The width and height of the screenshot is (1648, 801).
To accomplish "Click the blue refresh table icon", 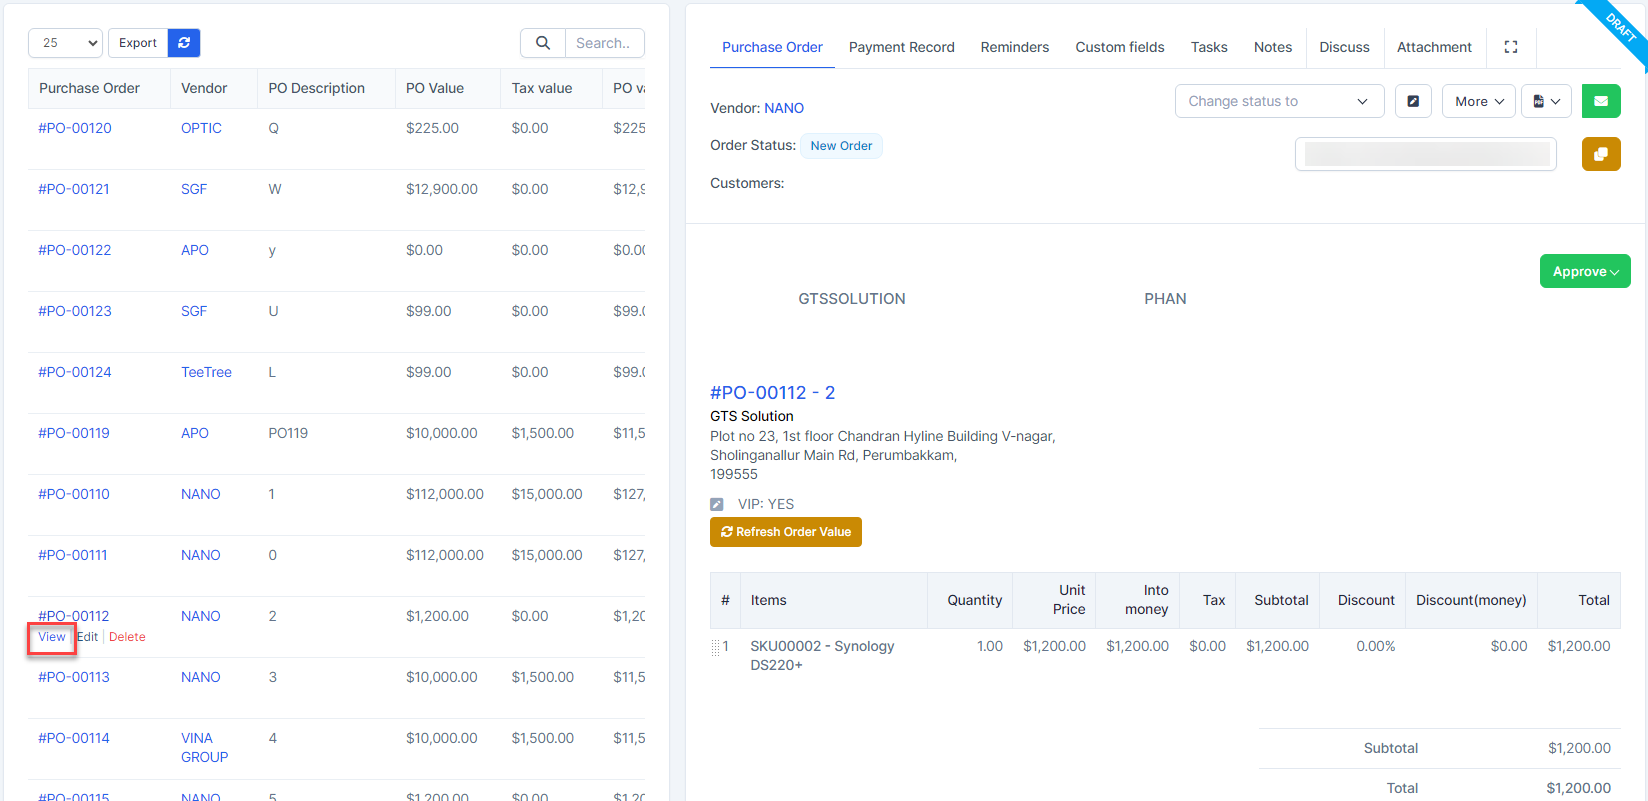I will coord(184,43).
